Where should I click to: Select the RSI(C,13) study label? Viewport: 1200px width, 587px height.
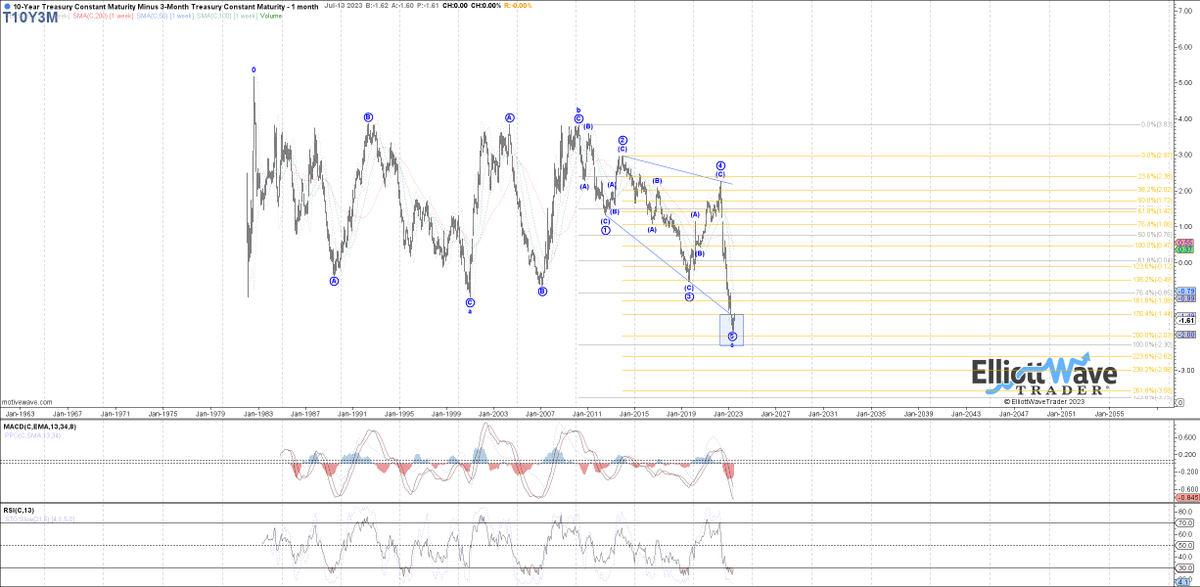[18, 511]
